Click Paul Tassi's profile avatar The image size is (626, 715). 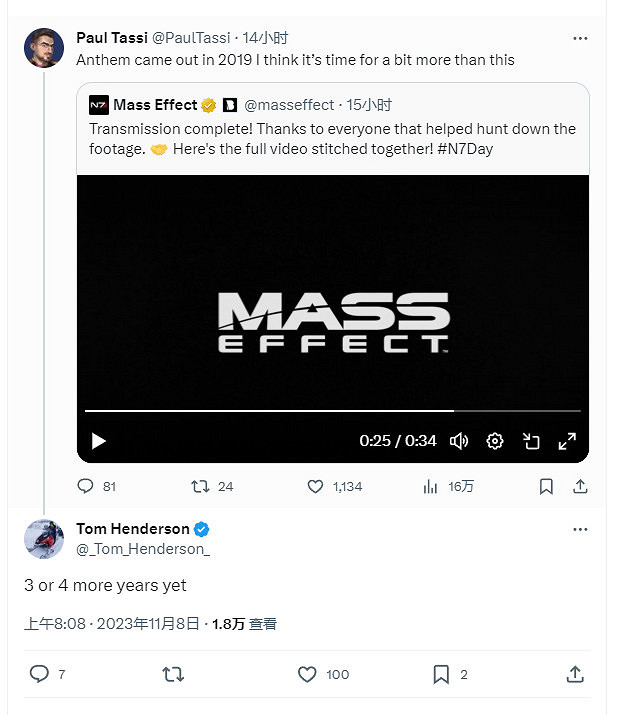click(x=44, y=48)
